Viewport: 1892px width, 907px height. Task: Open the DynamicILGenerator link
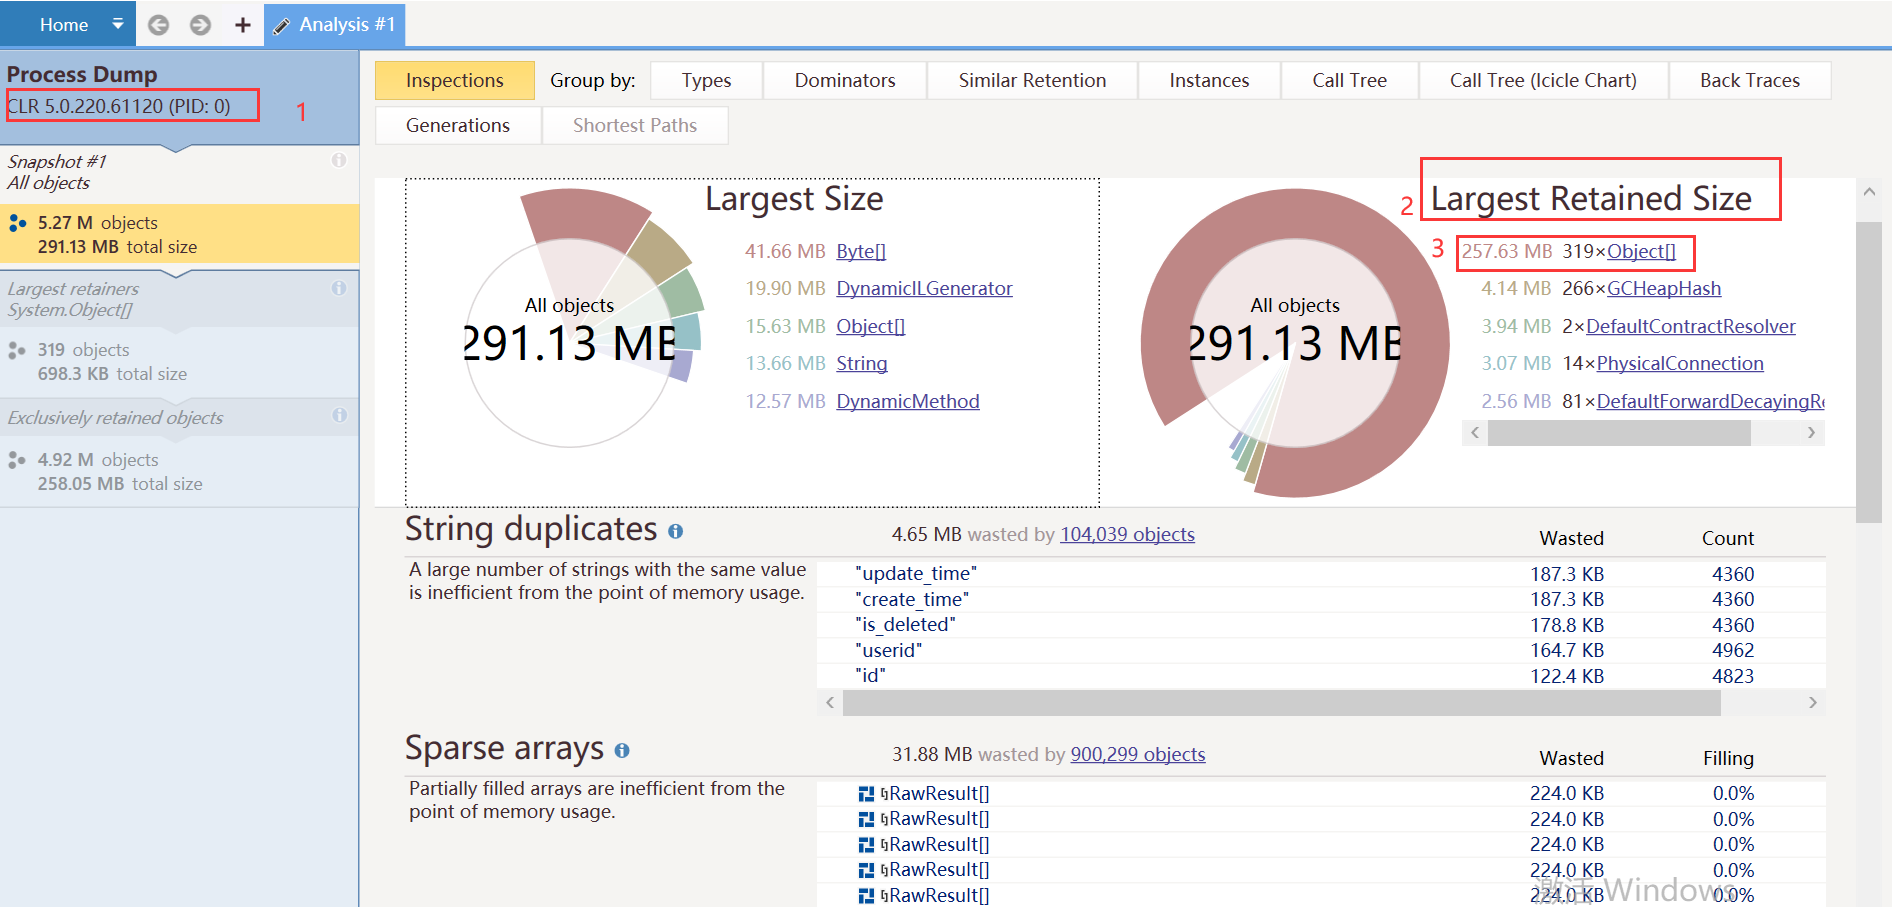(x=924, y=288)
